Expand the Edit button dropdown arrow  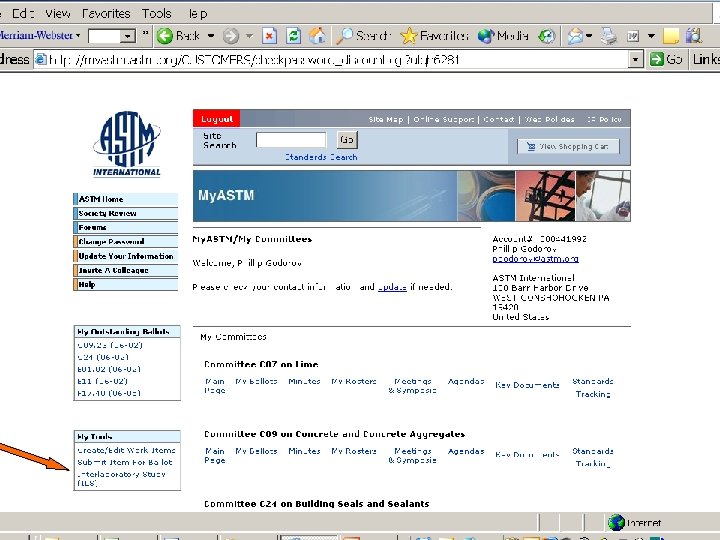tap(651, 36)
